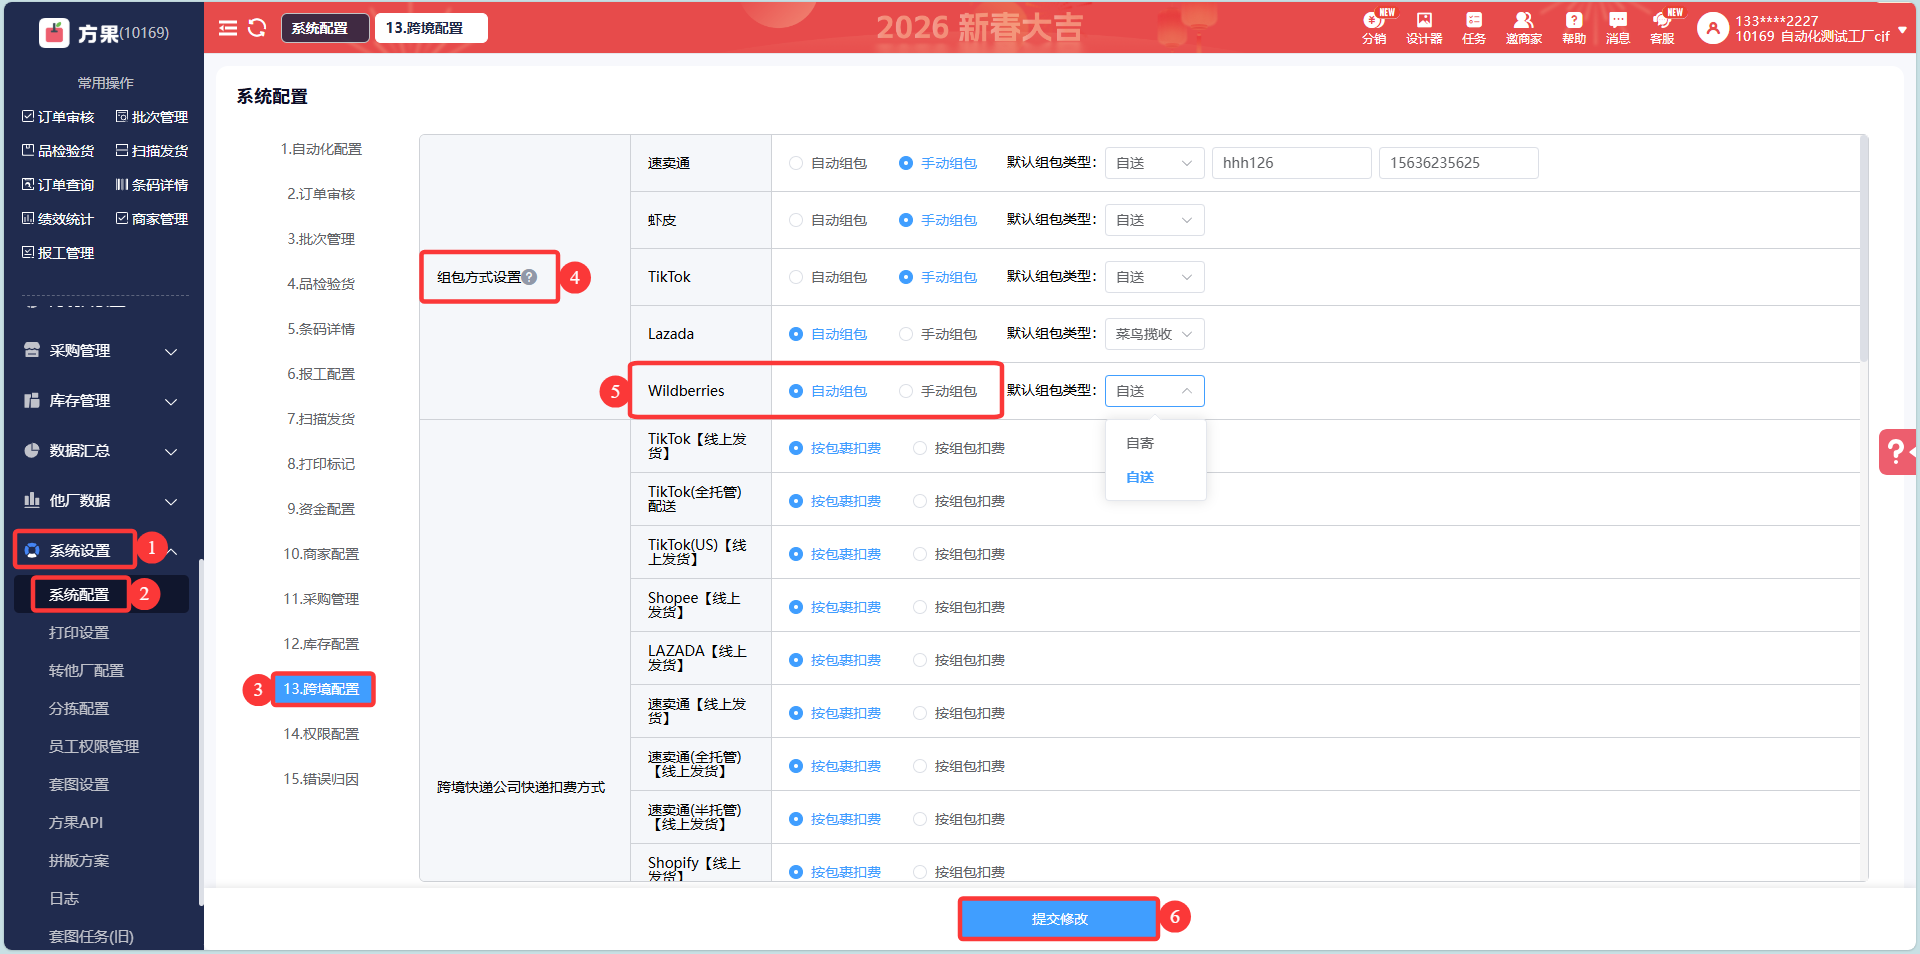Click the hhh126 input field for 速卖通
Viewport: 1920px width, 954px height.
(x=1291, y=163)
